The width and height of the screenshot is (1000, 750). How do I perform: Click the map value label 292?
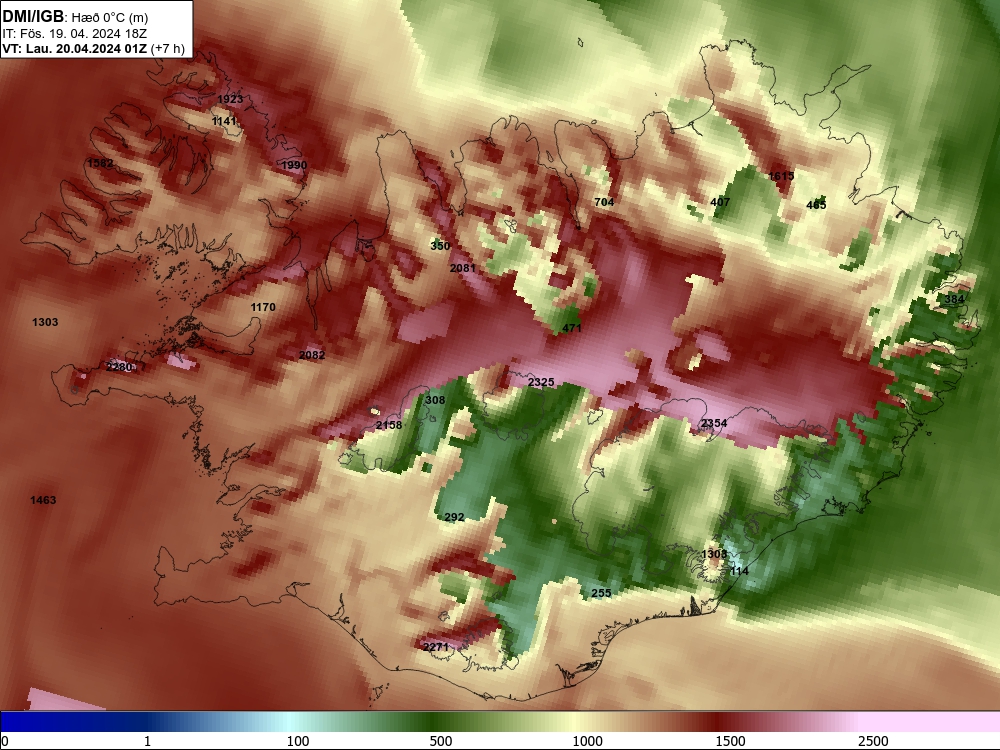tap(454, 517)
